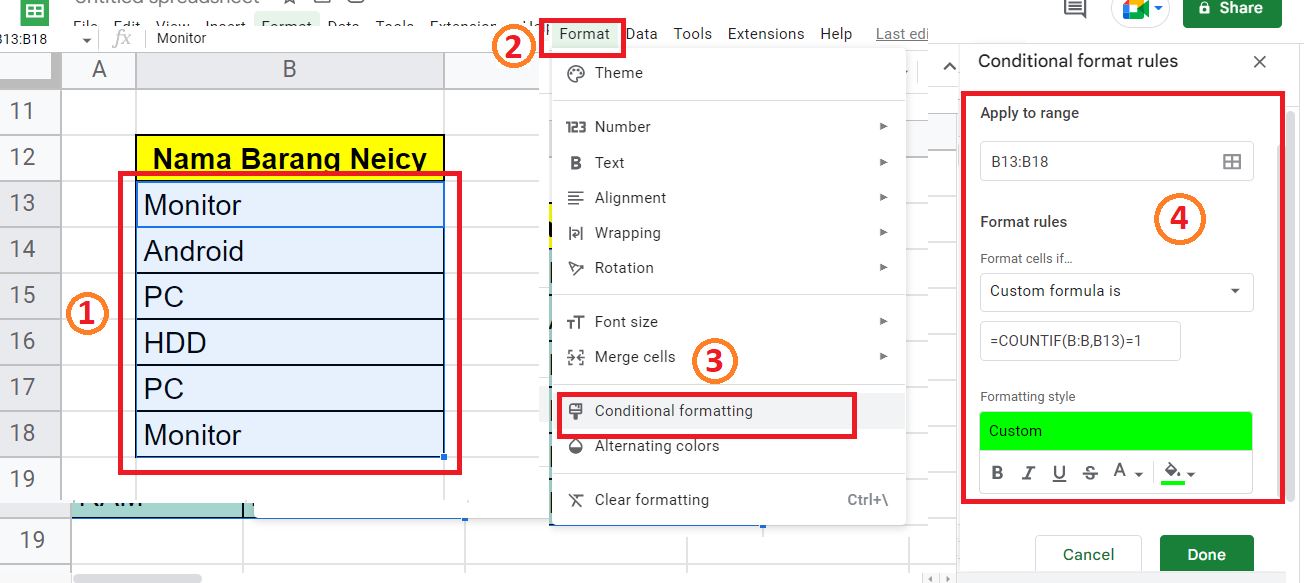Click the Conditional formatting paint icon
Image resolution: width=1304 pixels, height=583 pixels.
pos(576,411)
